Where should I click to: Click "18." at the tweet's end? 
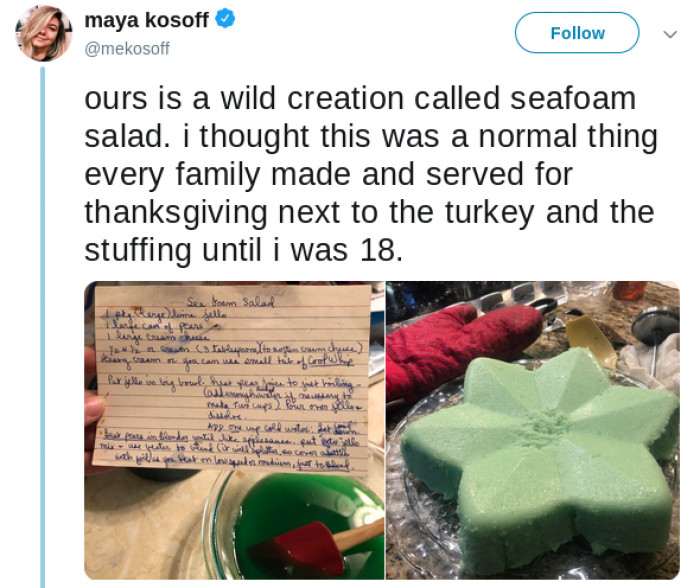[x=381, y=250]
